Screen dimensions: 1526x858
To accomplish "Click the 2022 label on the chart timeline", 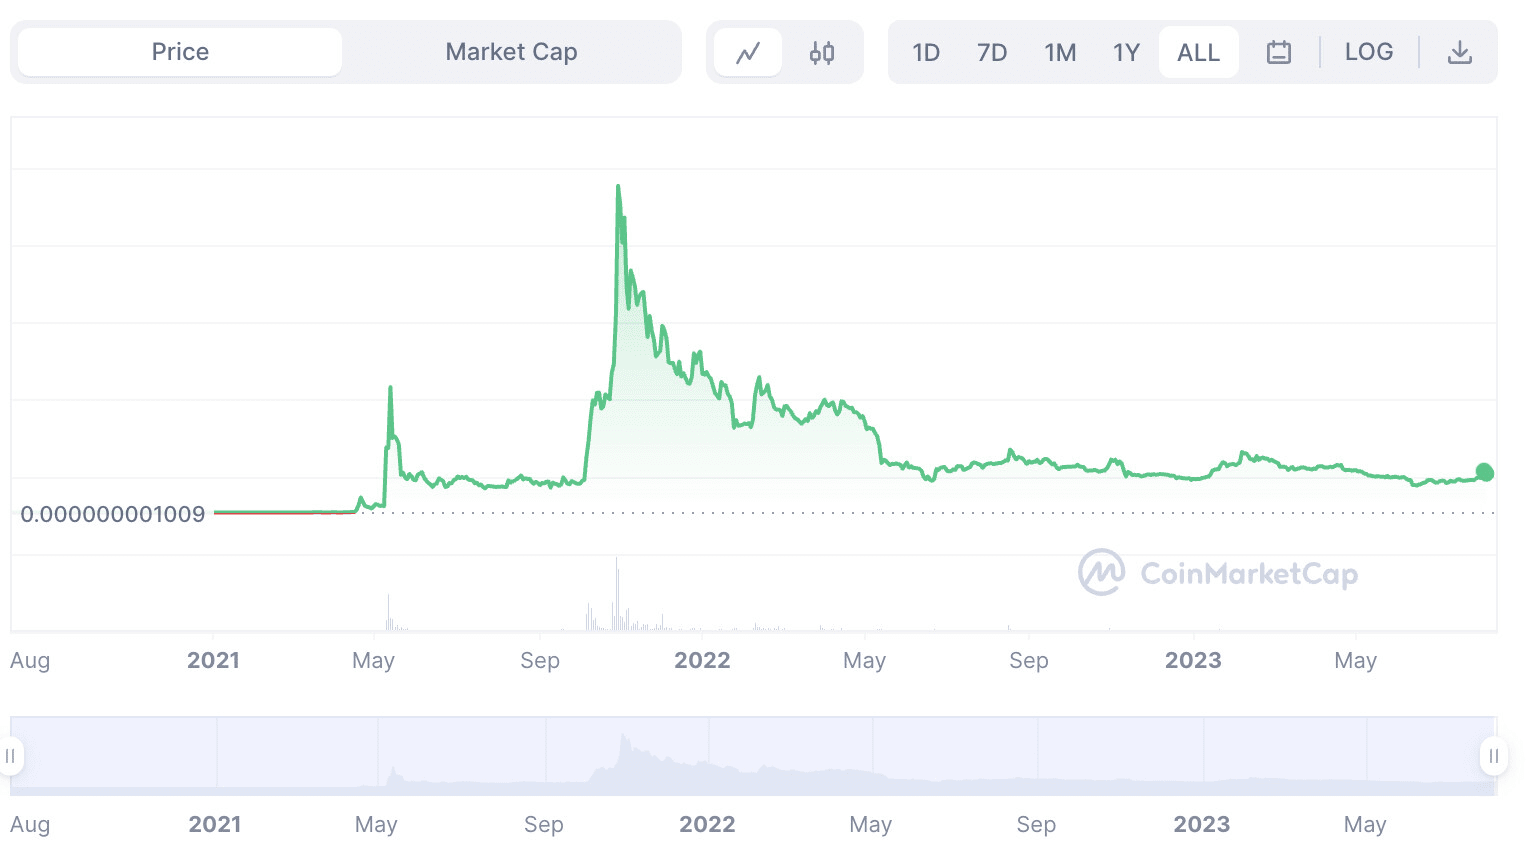I will tap(703, 660).
